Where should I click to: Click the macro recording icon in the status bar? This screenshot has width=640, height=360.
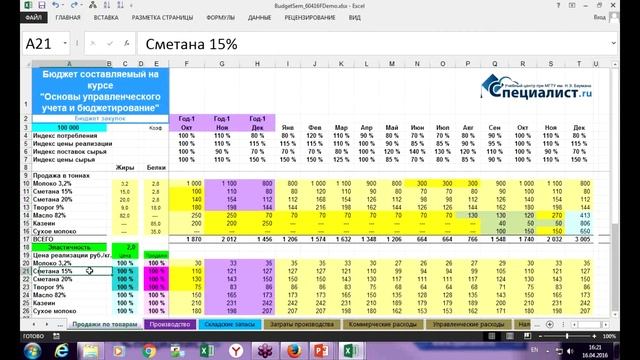56,336
